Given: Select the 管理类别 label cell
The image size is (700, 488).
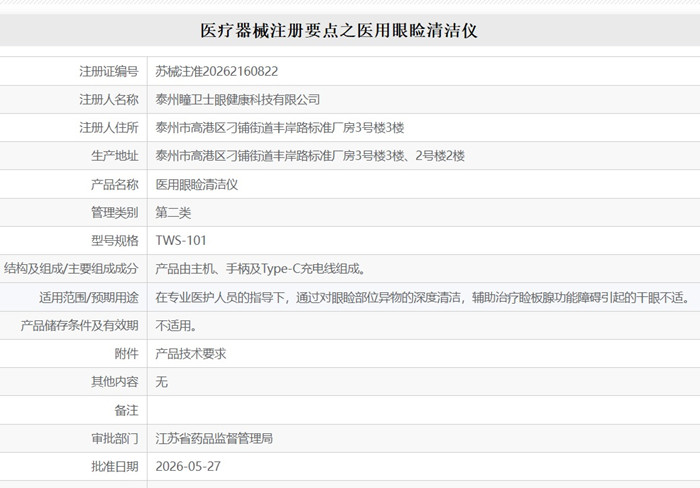Looking at the screenshot, I should tap(114, 213).
